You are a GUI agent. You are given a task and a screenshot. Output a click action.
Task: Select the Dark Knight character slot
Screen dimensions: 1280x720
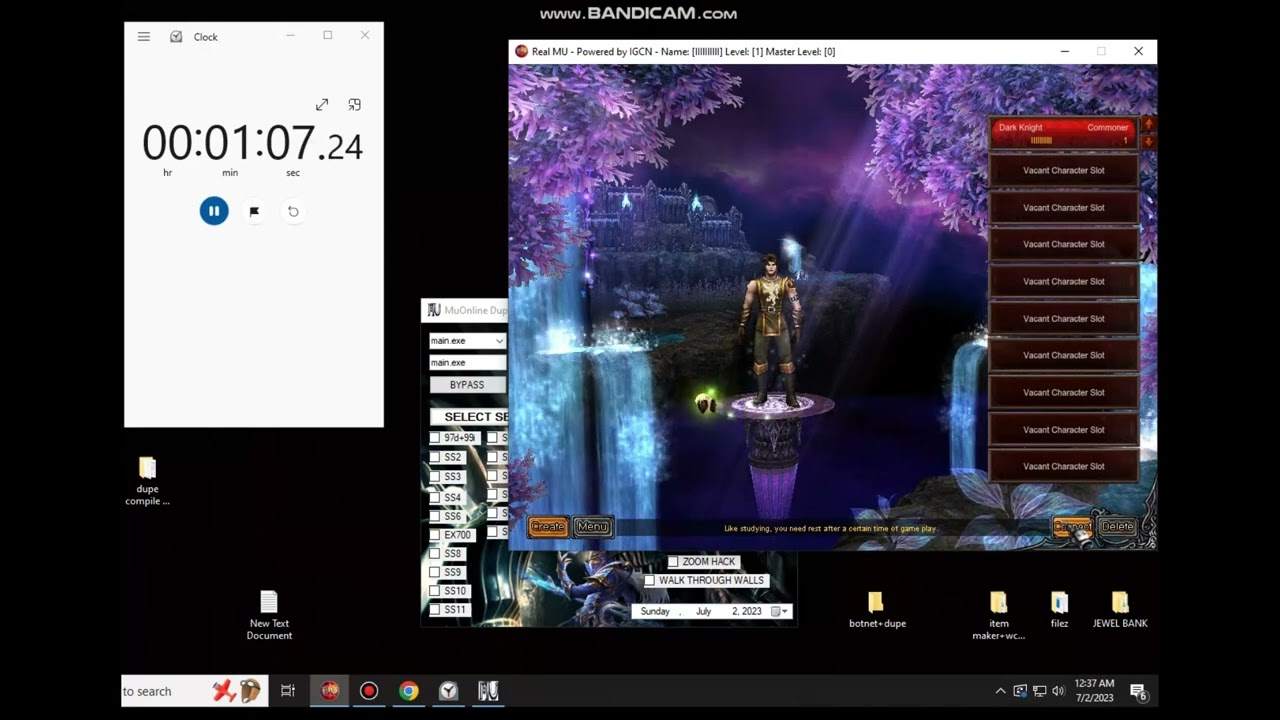pyautogui.click(x=1063, y=133)
